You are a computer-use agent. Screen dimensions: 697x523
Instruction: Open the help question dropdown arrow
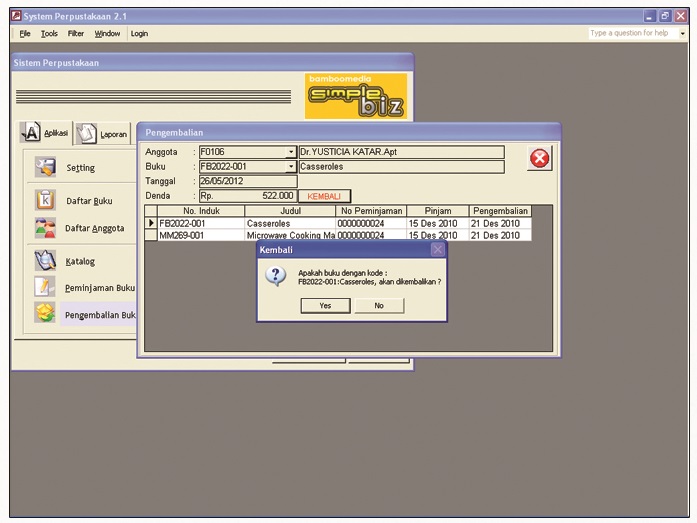(x=682, y=33)
